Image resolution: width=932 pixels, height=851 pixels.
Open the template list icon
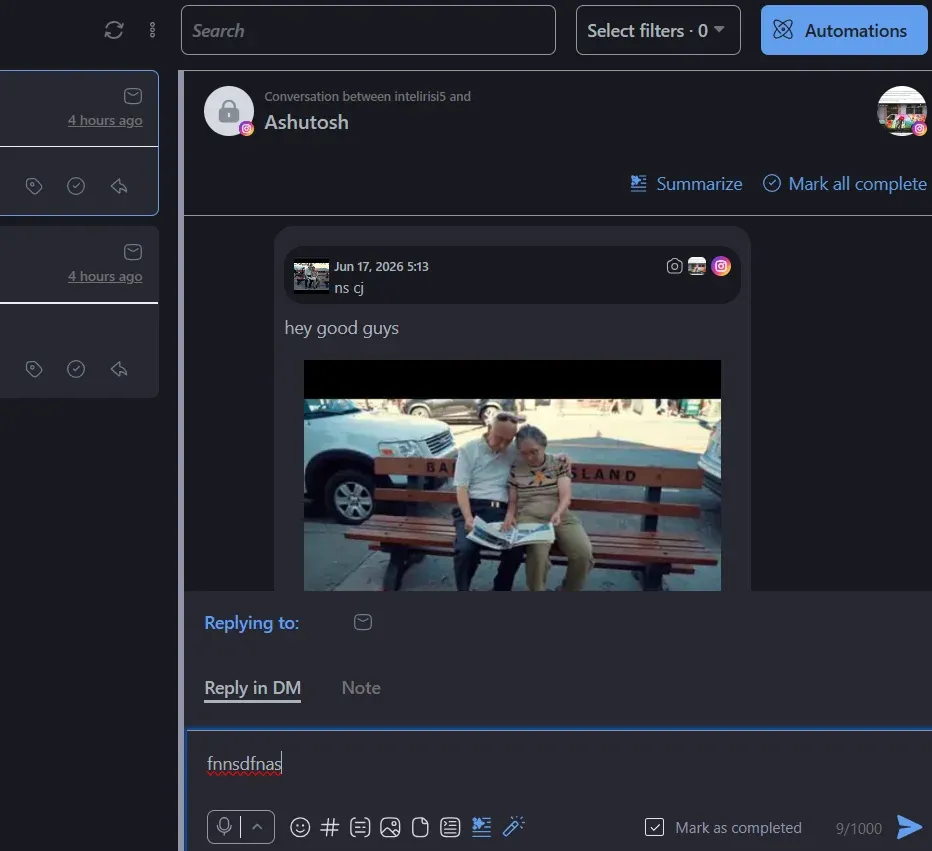pos(450,827)
